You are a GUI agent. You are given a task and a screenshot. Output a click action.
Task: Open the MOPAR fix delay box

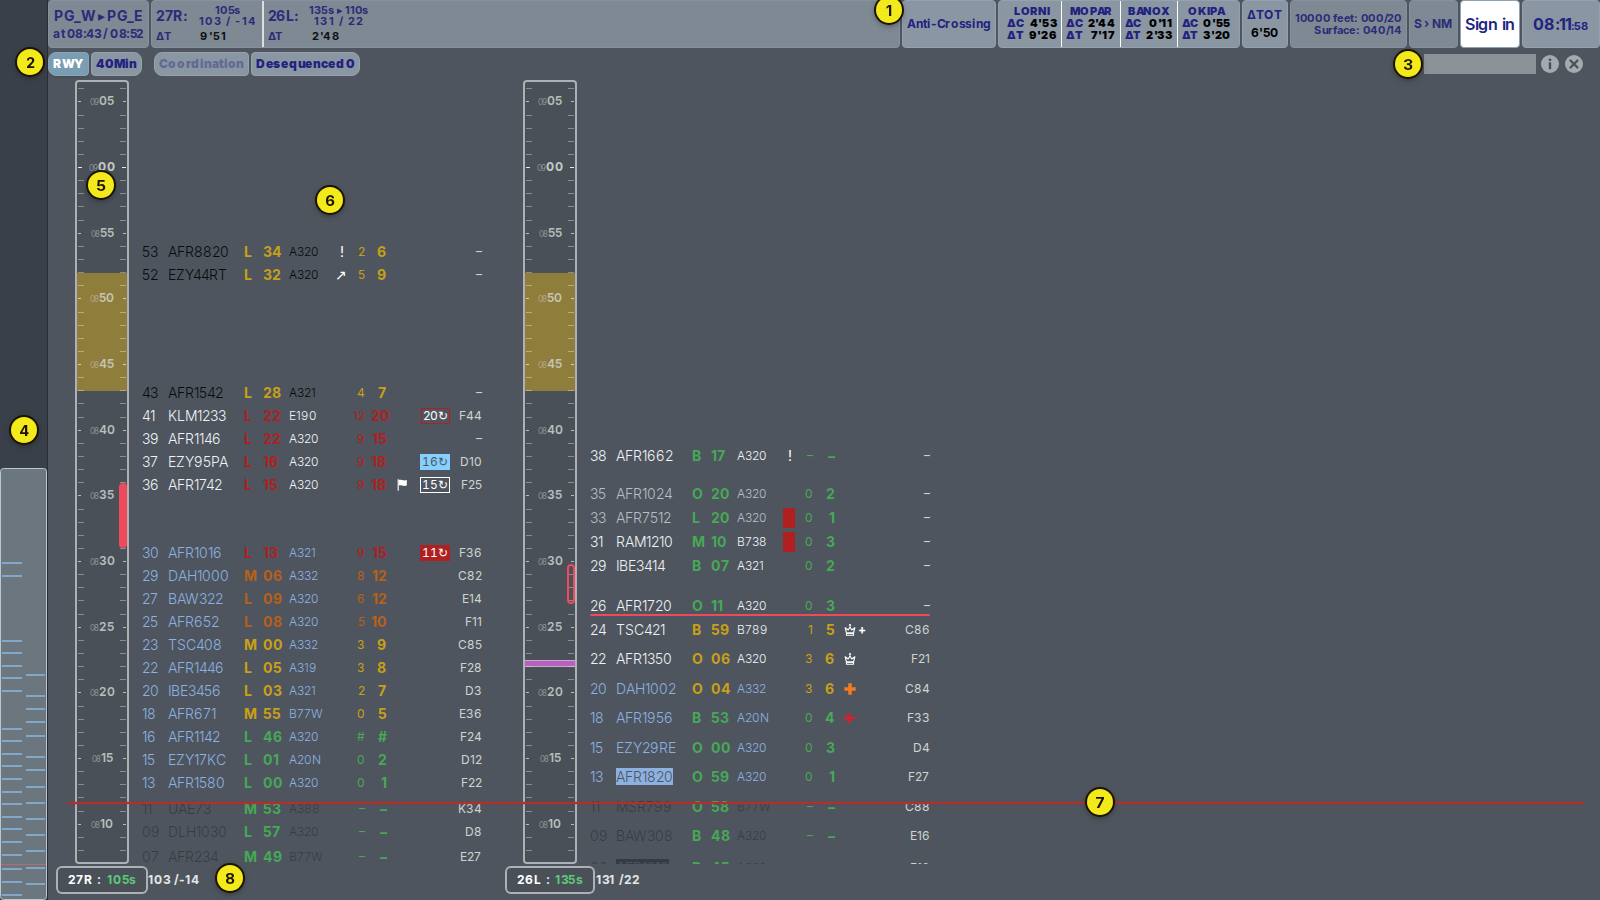tap(1090, 24)
